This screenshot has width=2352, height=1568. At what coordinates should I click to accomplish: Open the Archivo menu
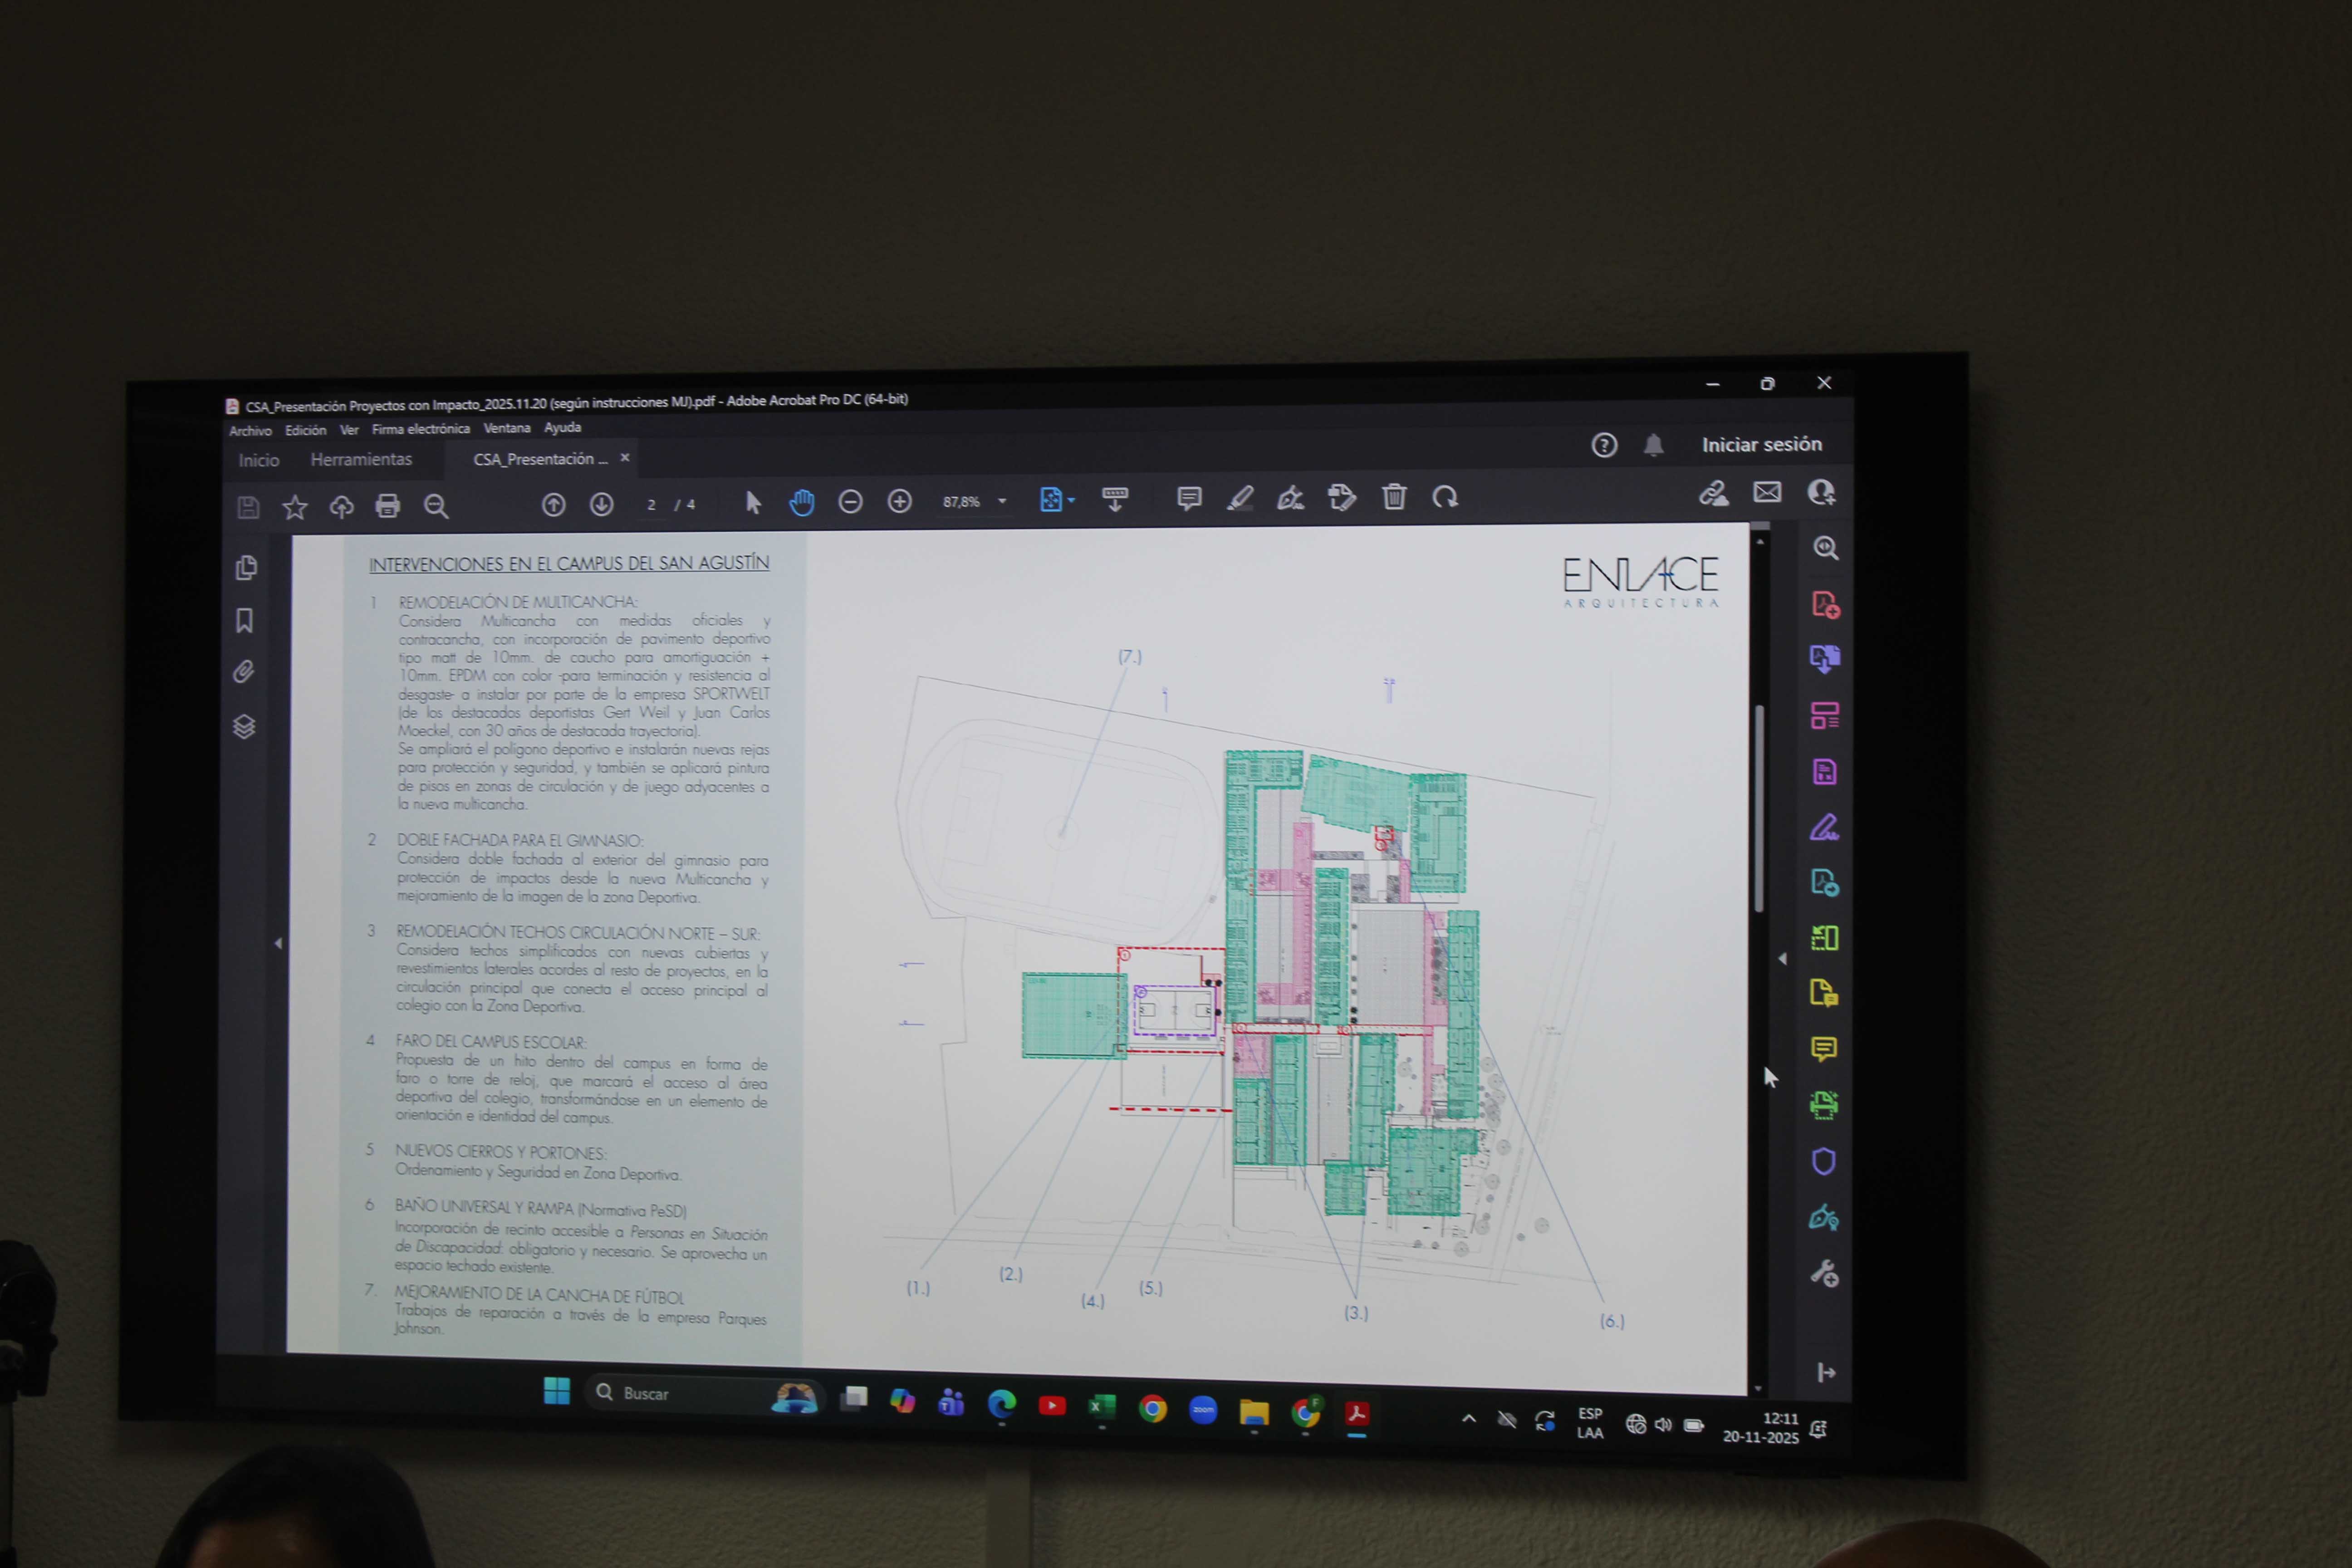coord(250,431)
